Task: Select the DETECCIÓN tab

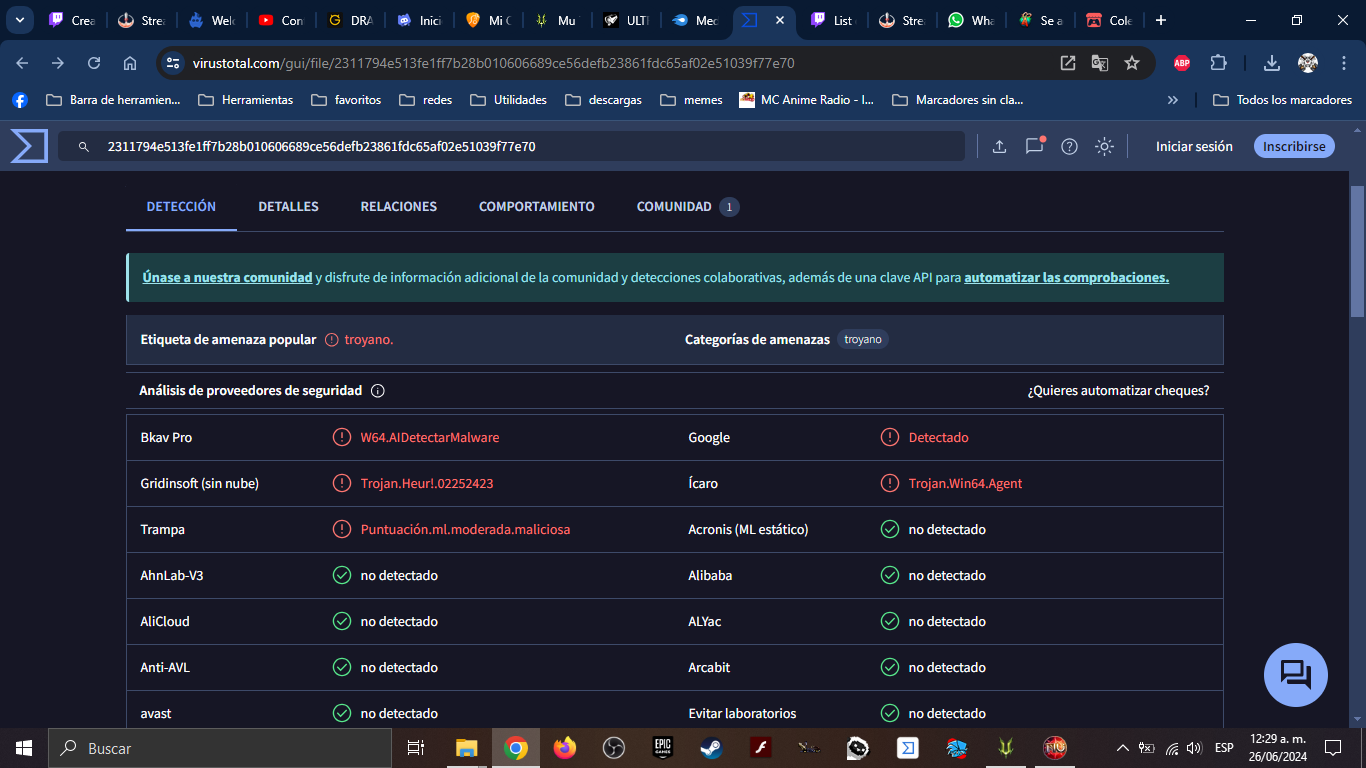Action: (x=181, y=207)
